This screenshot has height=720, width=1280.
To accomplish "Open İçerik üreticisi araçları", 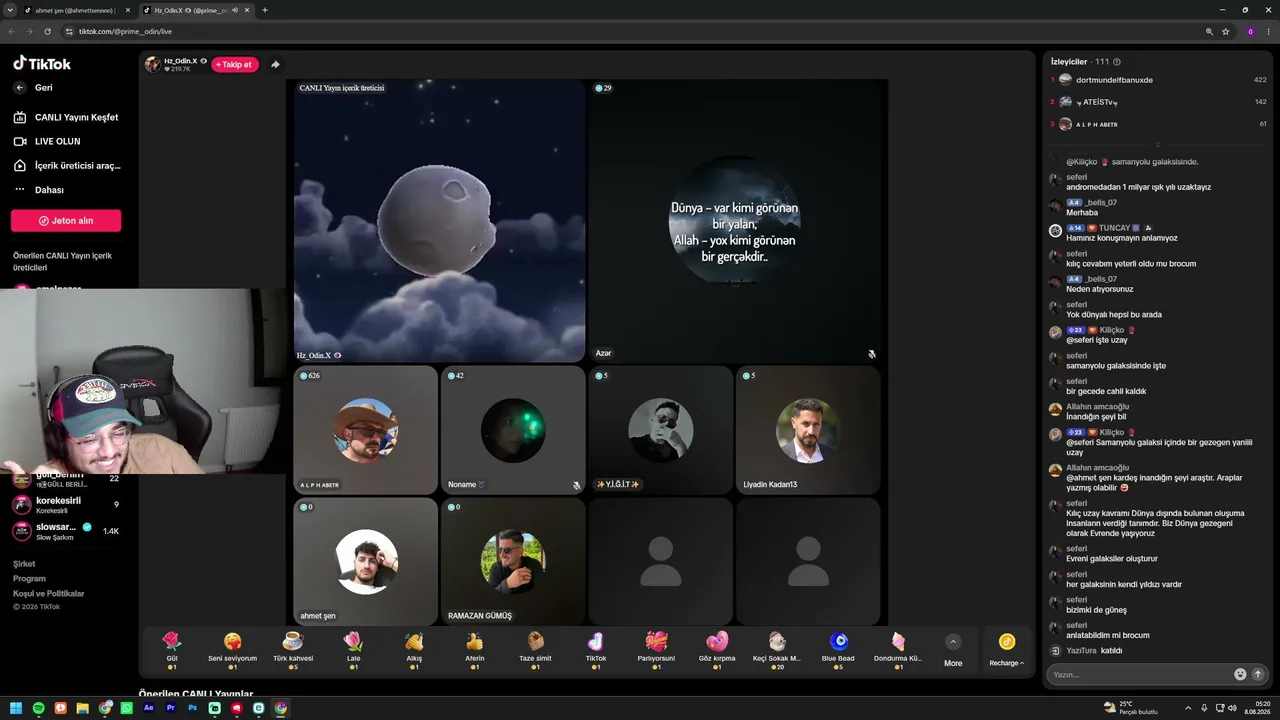I will [67, 166].
